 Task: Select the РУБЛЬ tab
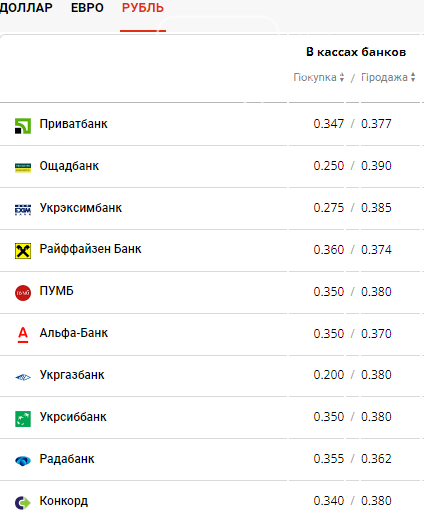(143, 8)
